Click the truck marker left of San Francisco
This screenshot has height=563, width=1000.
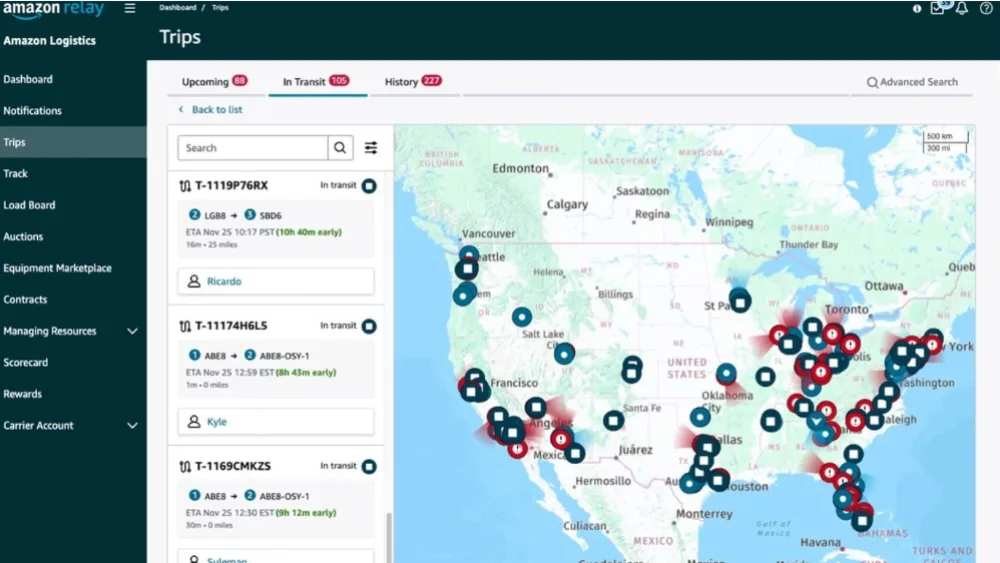(472, 390)
